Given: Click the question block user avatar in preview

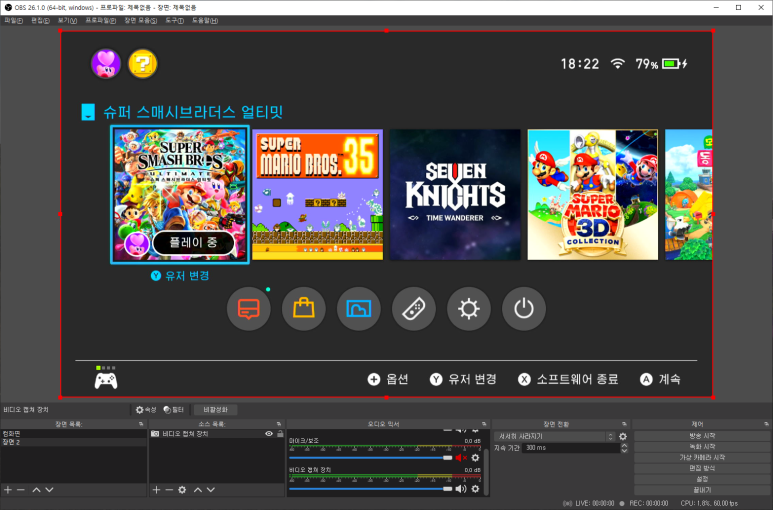Looking at the screenshot, I should [143, 64].
